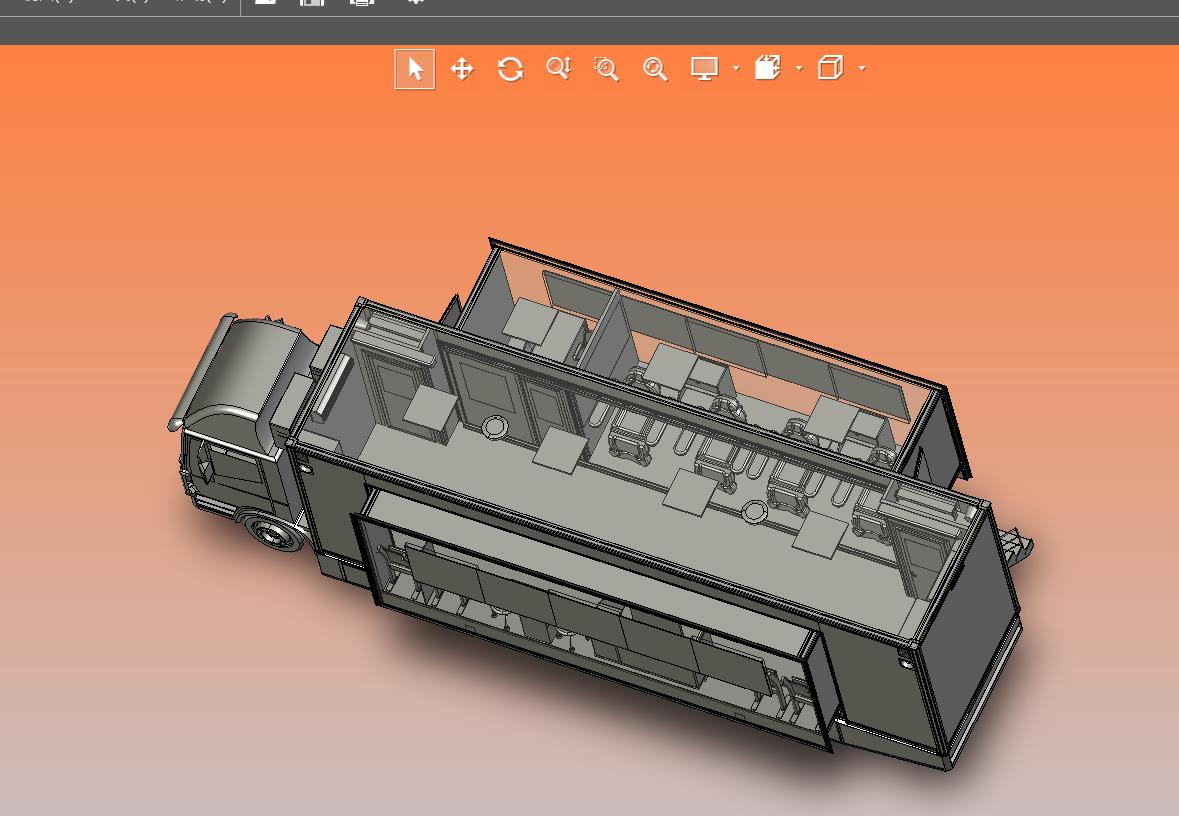Activate the Zoom to area tool

[607, 69]
